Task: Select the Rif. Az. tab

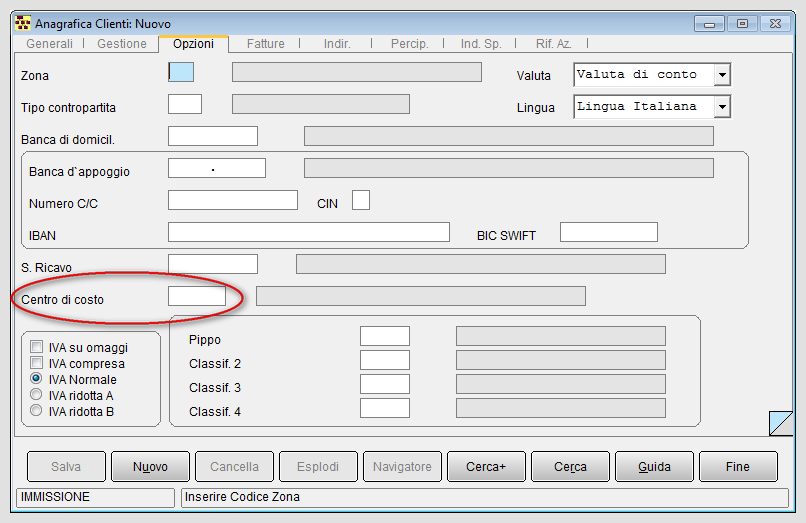Action: (x=553, y=44)
